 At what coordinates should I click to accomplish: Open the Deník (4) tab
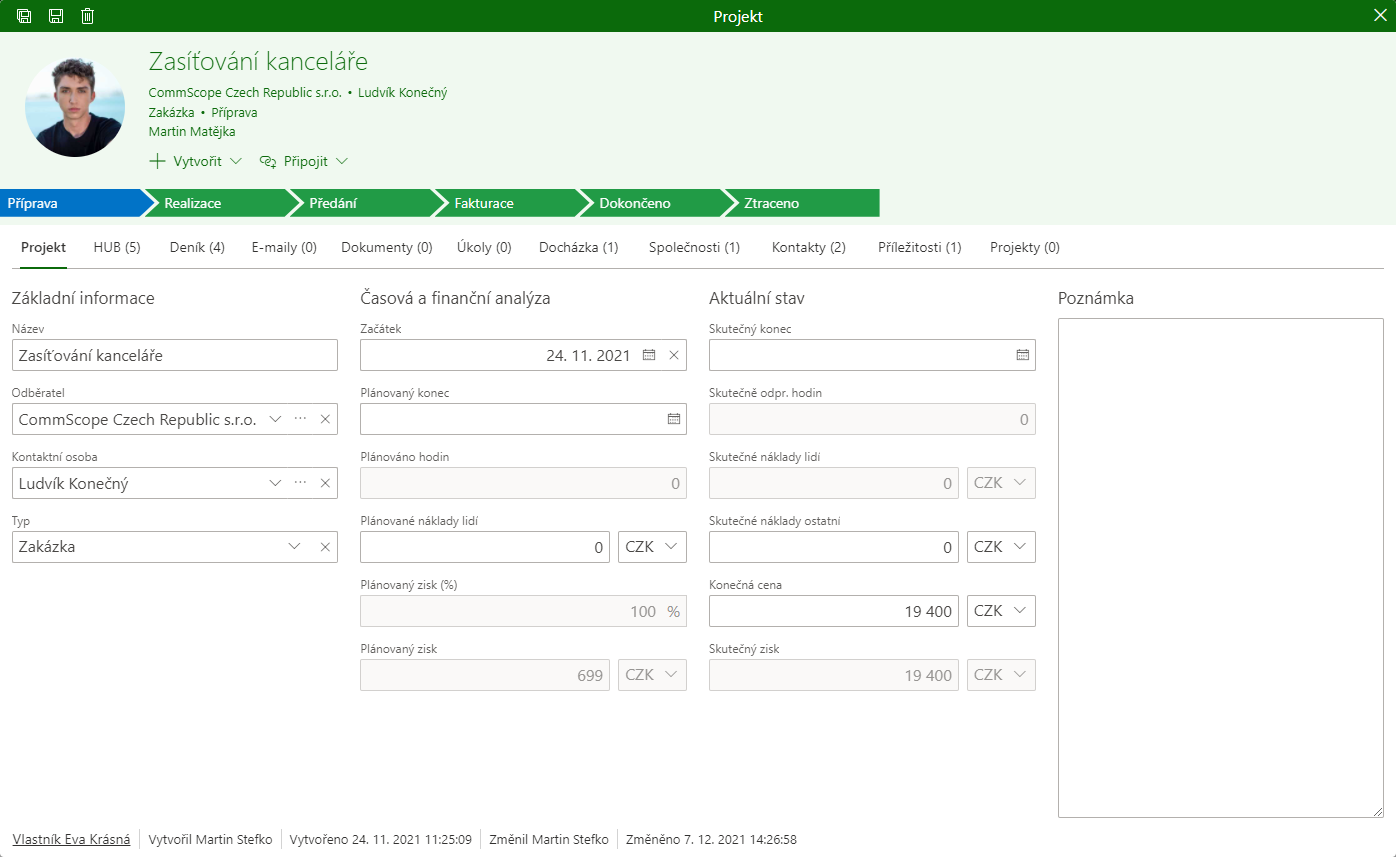(197, 247)
